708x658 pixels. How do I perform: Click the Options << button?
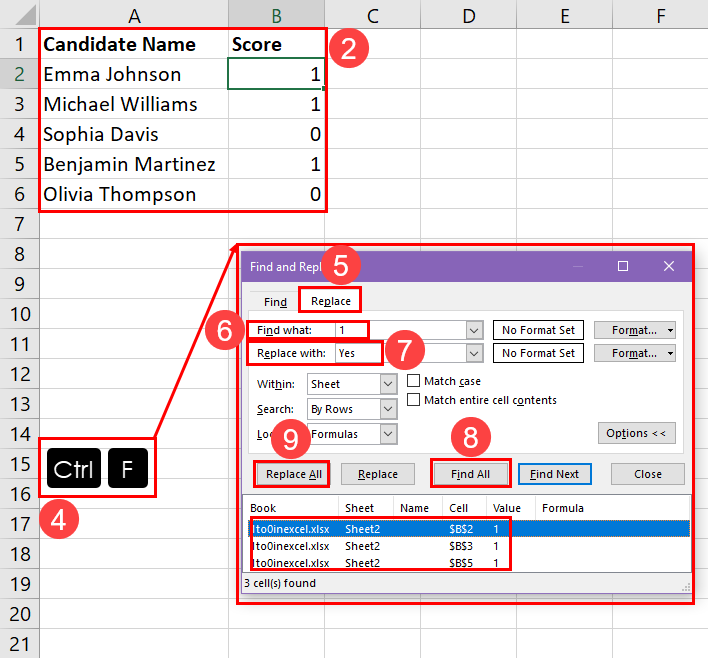click(x=637, y=433)
